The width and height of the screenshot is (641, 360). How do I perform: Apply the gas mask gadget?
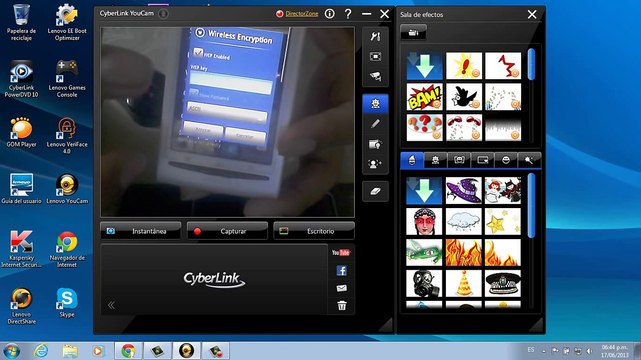tap(424, 283)
